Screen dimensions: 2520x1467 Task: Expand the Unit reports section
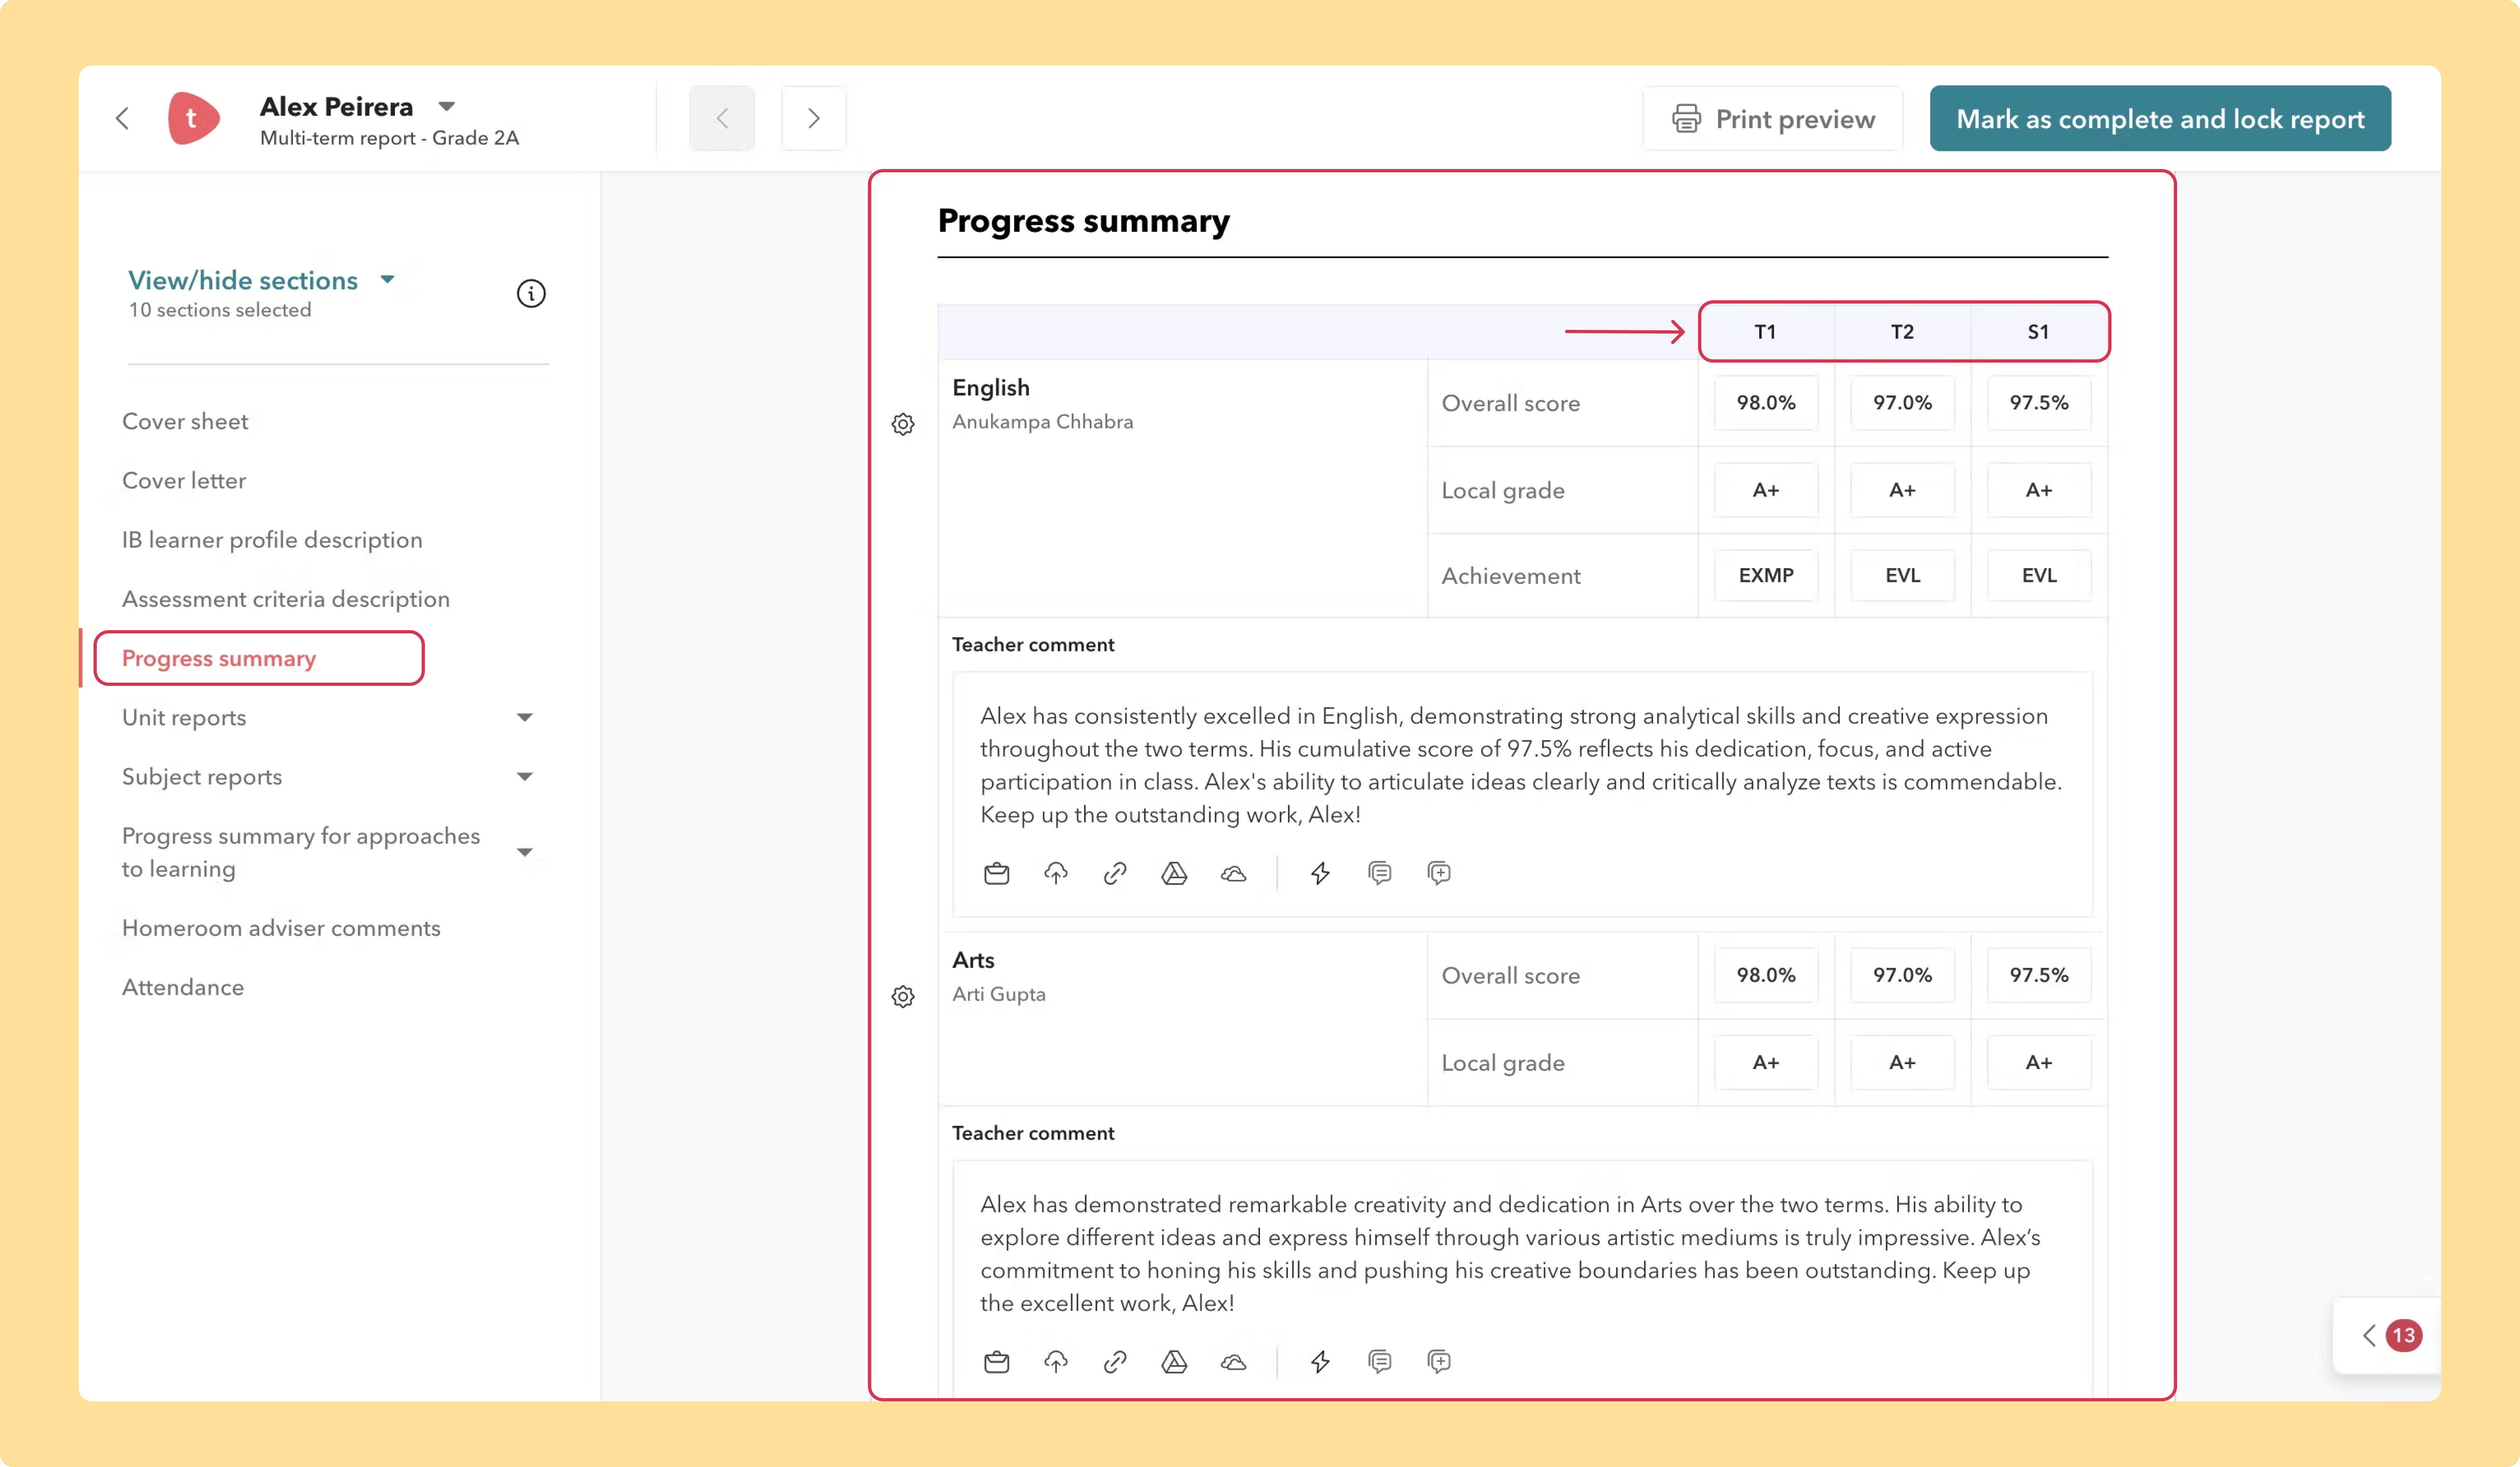(525, 717)
